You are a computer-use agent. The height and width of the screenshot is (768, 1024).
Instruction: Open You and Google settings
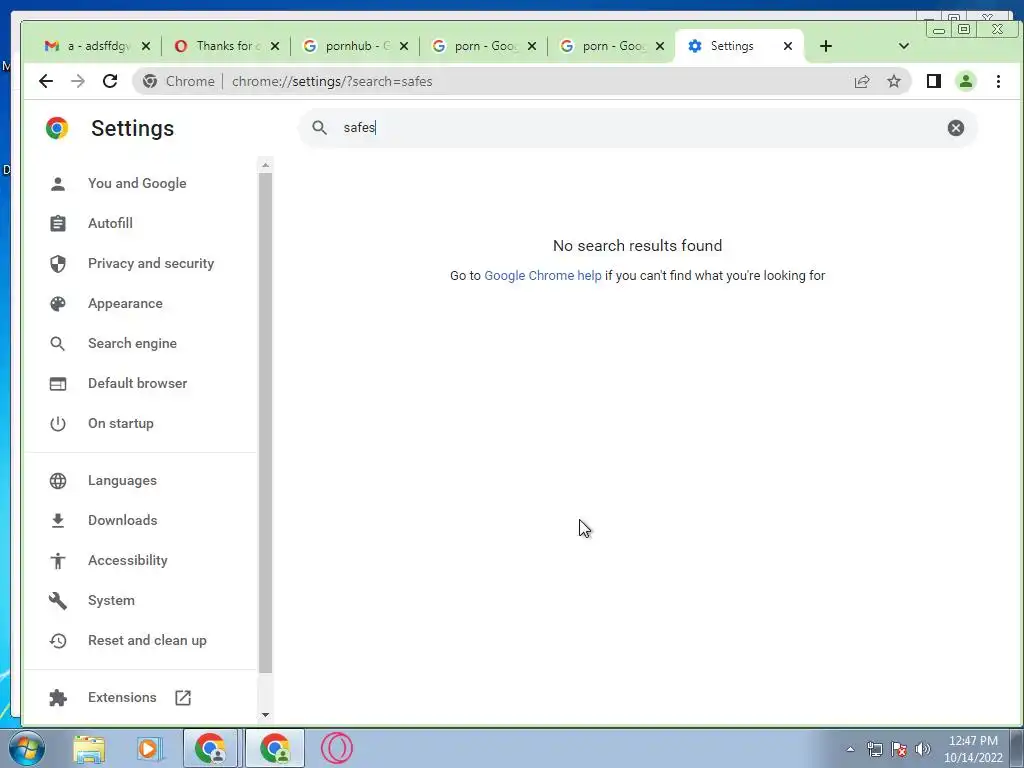pyautogui.click(x=137, y=184)
